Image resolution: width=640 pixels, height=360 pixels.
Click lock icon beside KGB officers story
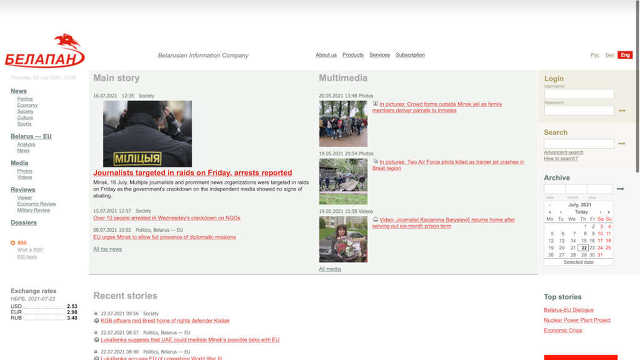click(97, 321)
